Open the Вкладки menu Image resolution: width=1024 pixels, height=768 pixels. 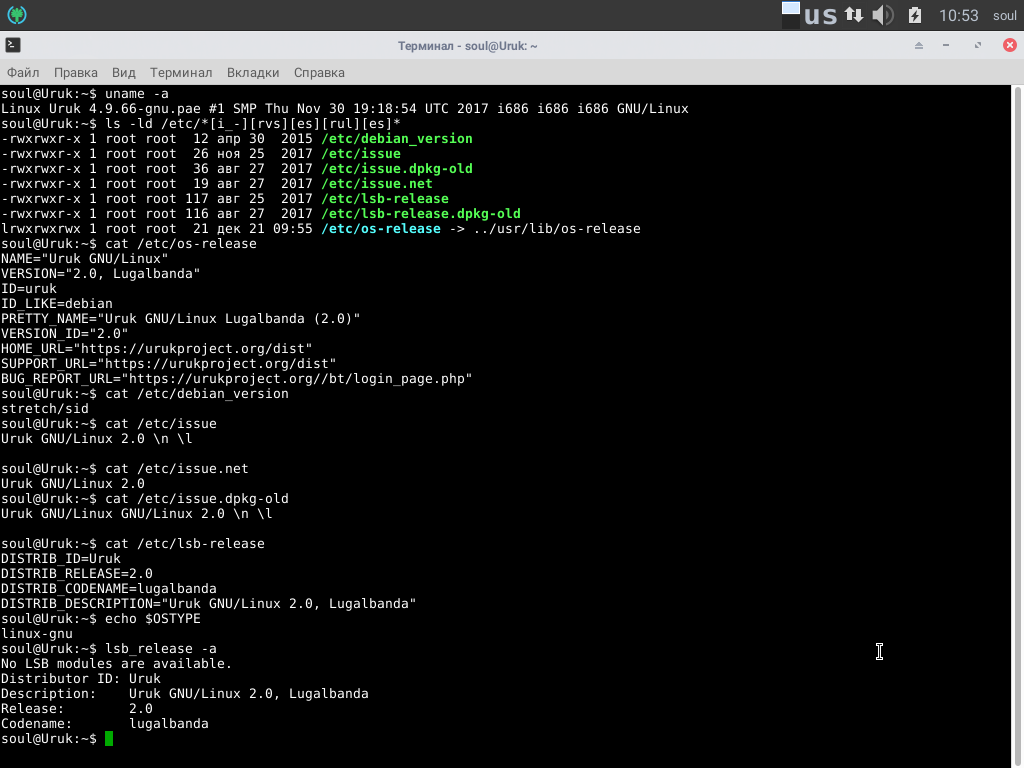[253, 72]
